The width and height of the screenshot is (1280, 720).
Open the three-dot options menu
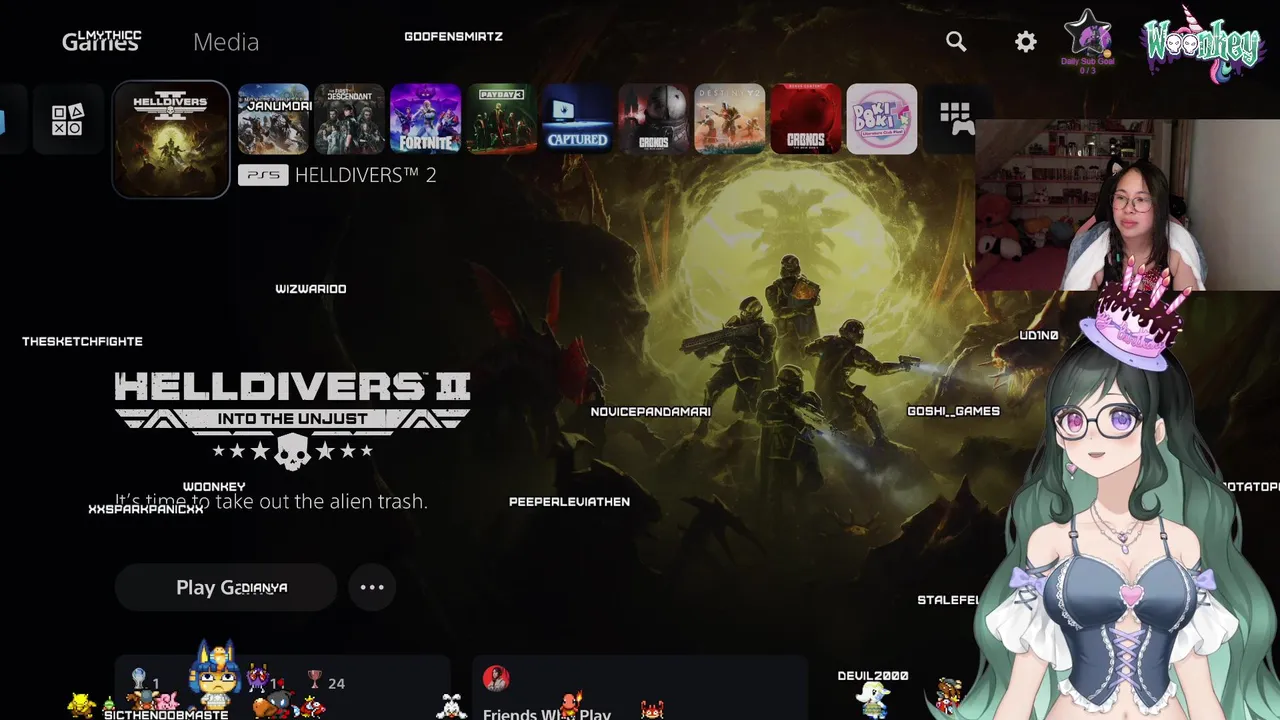(372, 587)
